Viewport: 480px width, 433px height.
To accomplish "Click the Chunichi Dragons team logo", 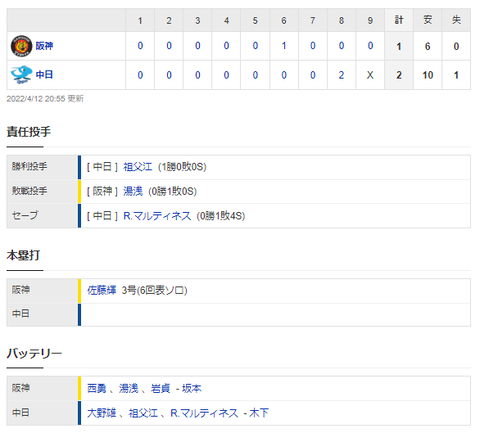I will [22, 75].
